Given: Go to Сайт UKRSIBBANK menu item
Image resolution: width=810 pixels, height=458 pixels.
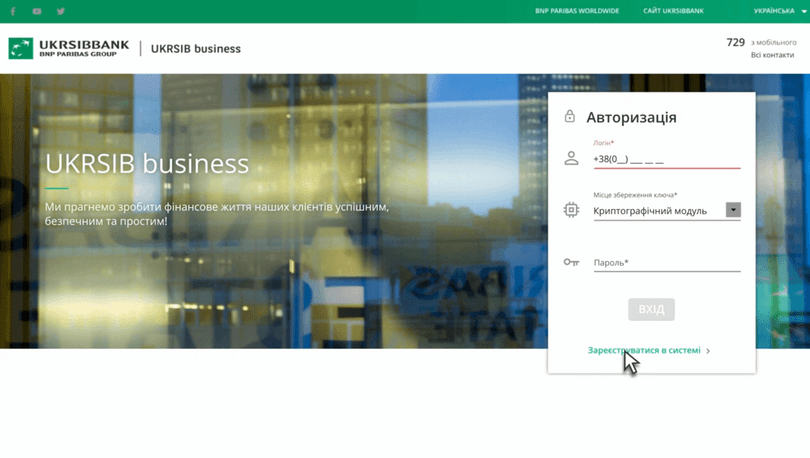Looking at the screenshot, I should click(x=673, y=11).
